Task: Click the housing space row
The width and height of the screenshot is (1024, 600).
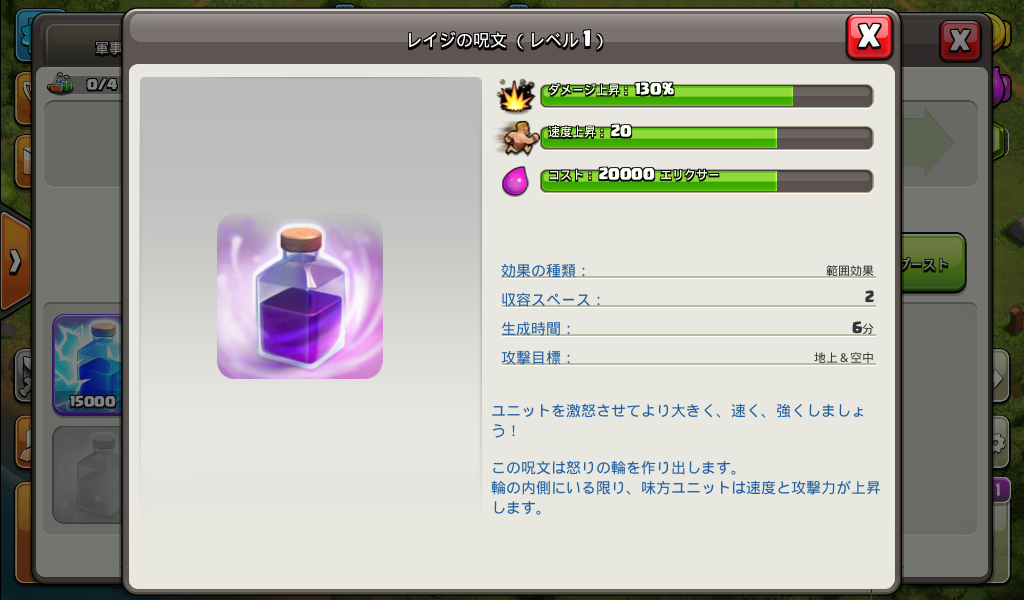Action: (x=688, y=298)
